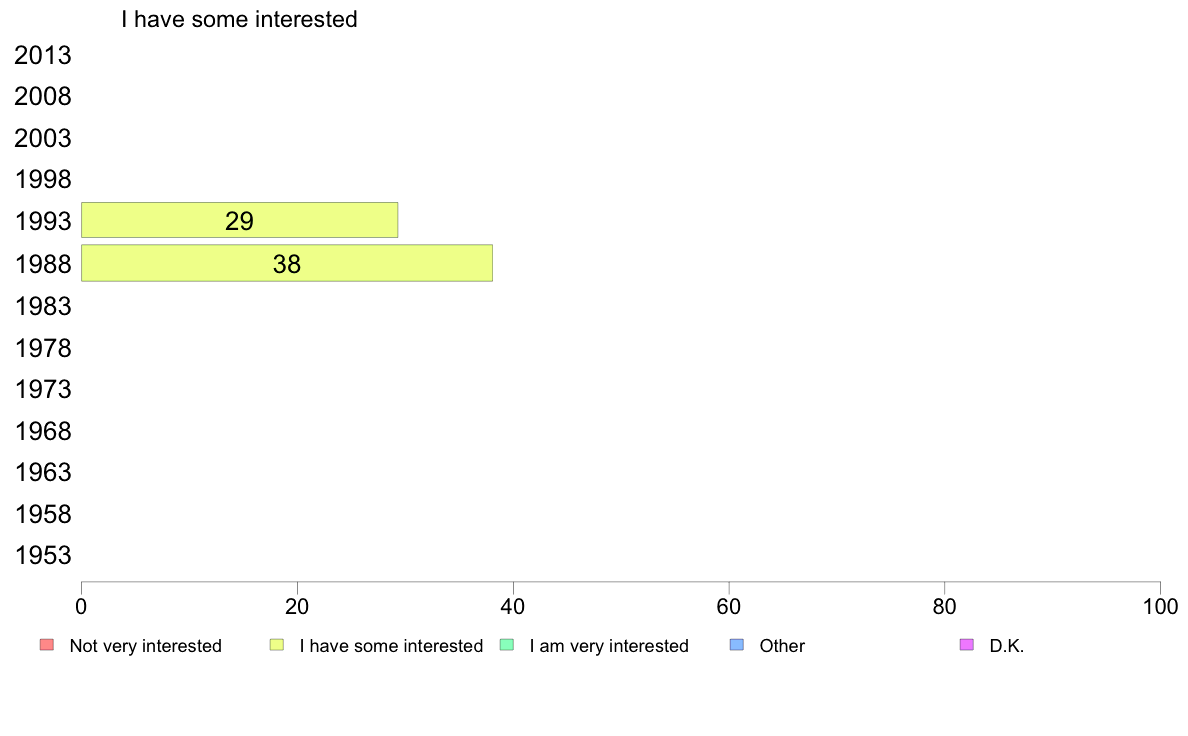Image resolution: width=1188 pixels, height=736 pixels.
Task: Select the 1988 bar showing 38
Action: click(286, 263)
